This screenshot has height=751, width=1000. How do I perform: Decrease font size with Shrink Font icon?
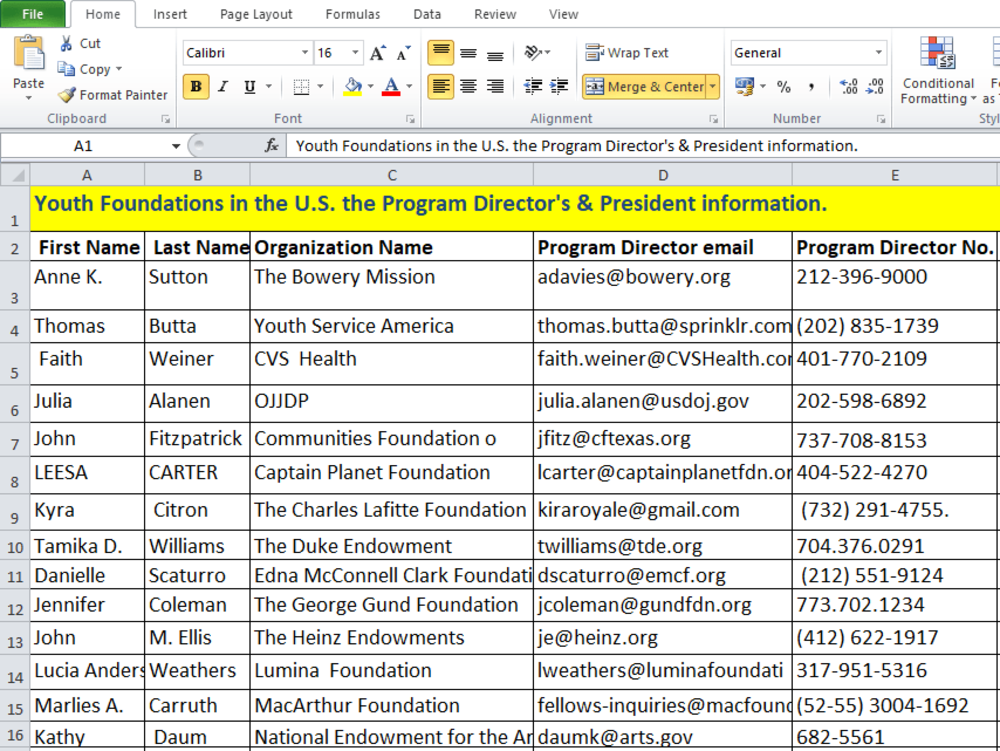[x=404, y=53]
